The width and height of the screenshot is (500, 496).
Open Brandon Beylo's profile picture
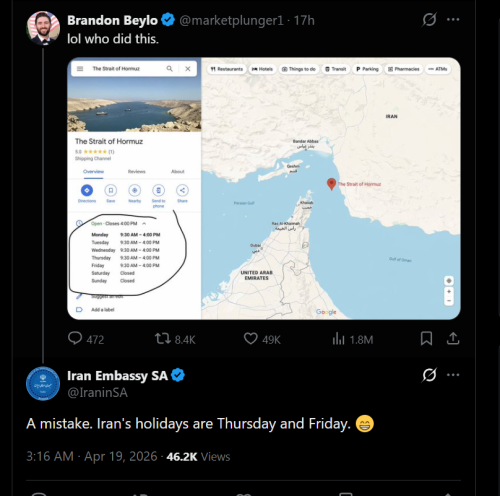[x=43, y=28]
